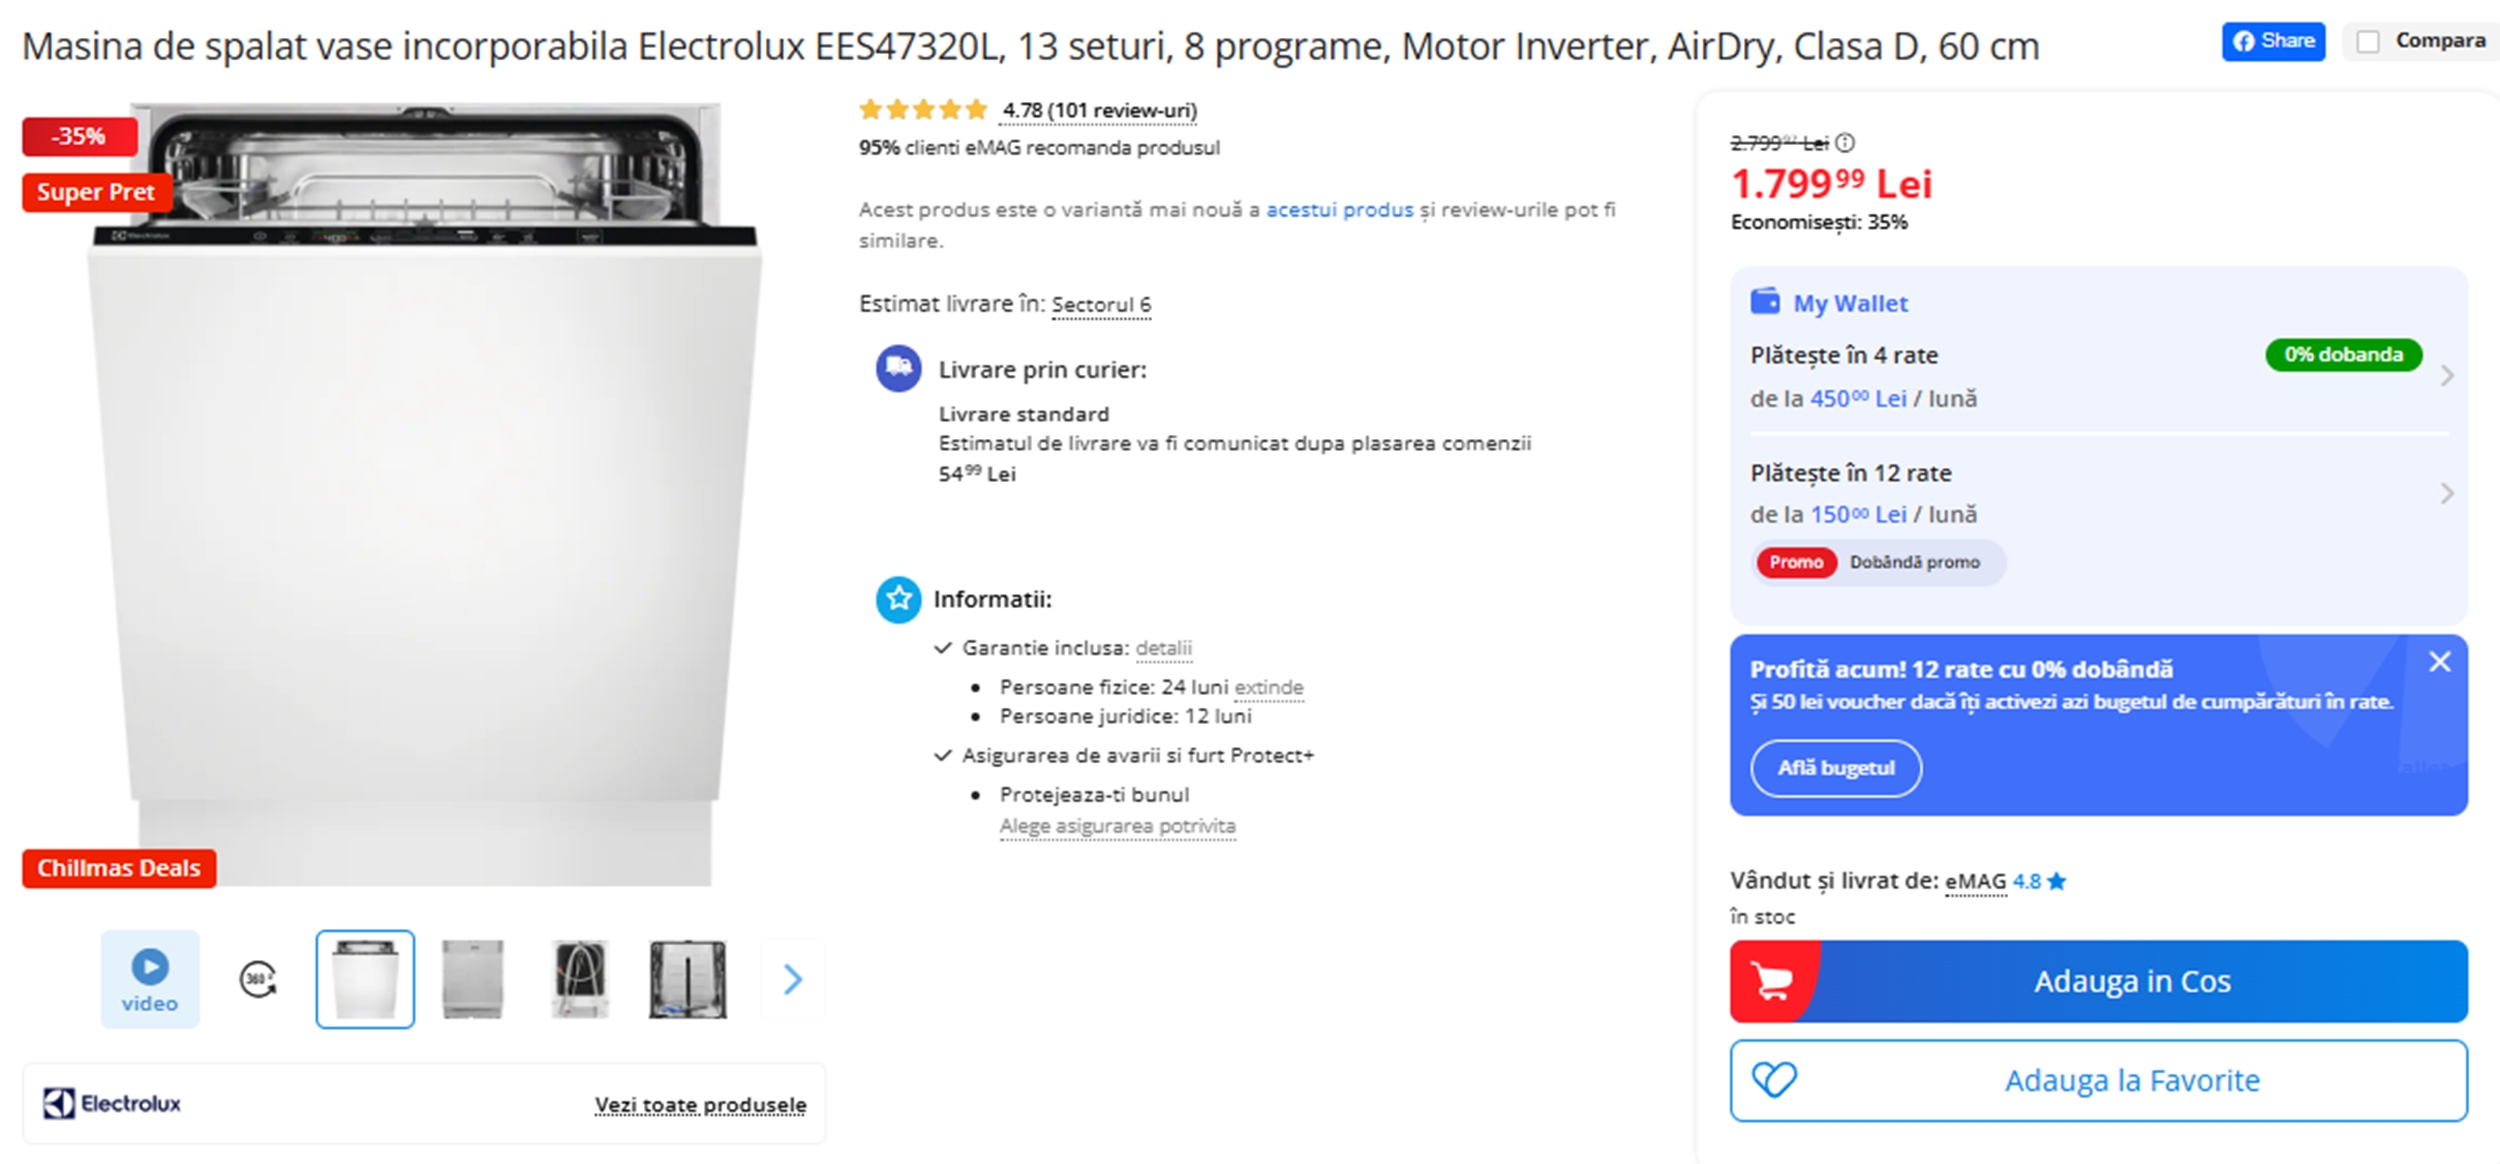The height and width of the screenshot is (1164, 2500).
Task: Expand the Plătește în 4 rate option
Action: (2447, 376)
